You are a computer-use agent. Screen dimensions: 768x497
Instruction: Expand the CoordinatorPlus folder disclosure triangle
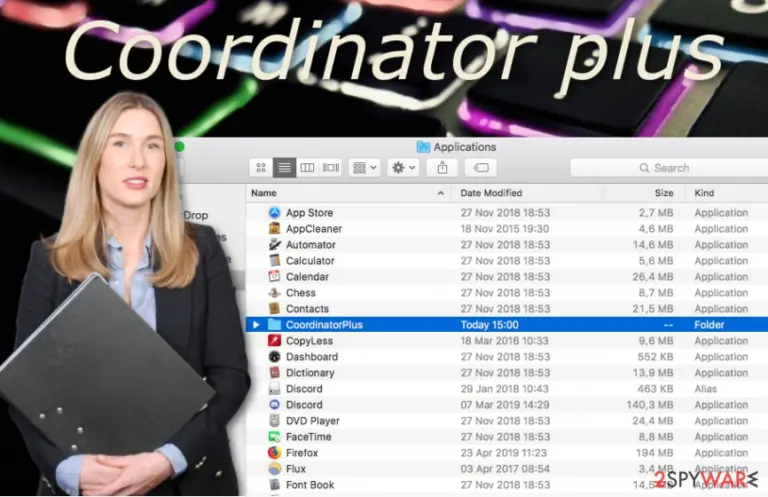point(256,325)
